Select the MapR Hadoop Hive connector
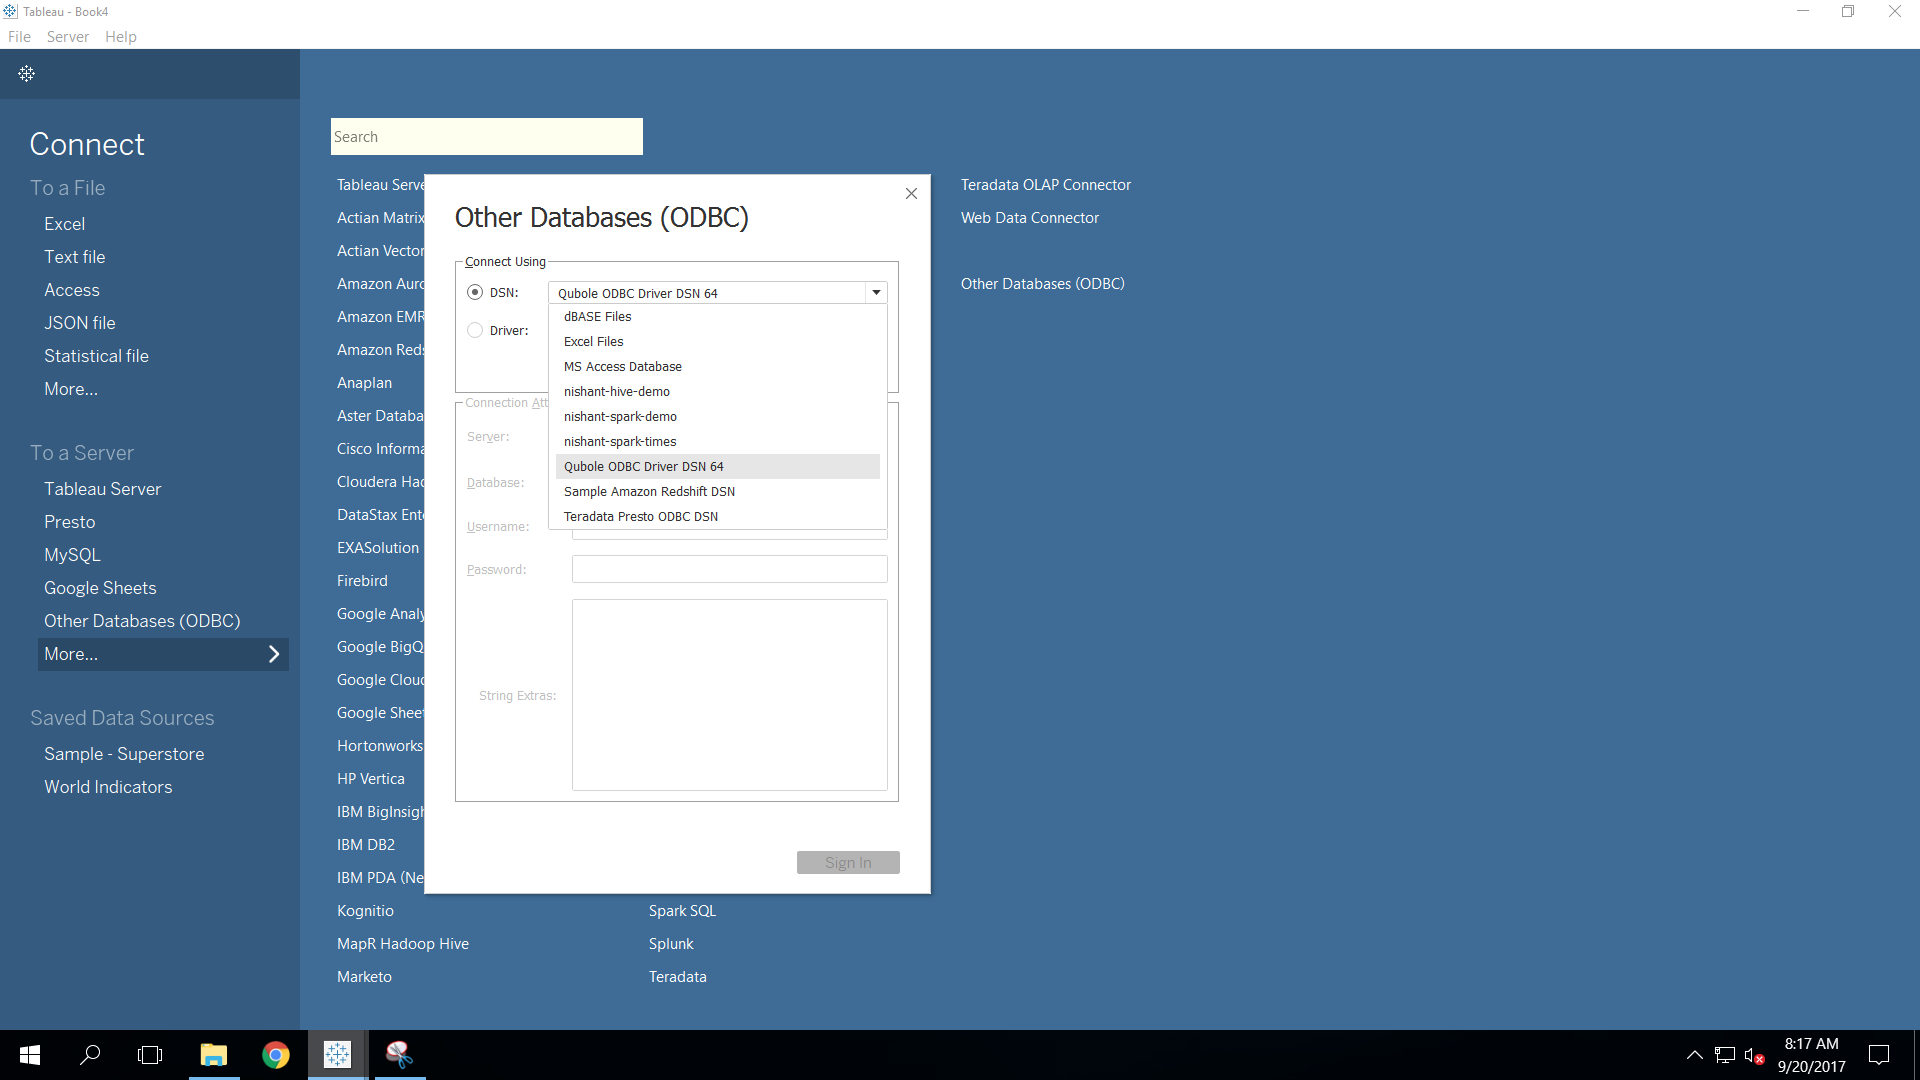The image size is (1920, 1080). (x=403, y=944)
